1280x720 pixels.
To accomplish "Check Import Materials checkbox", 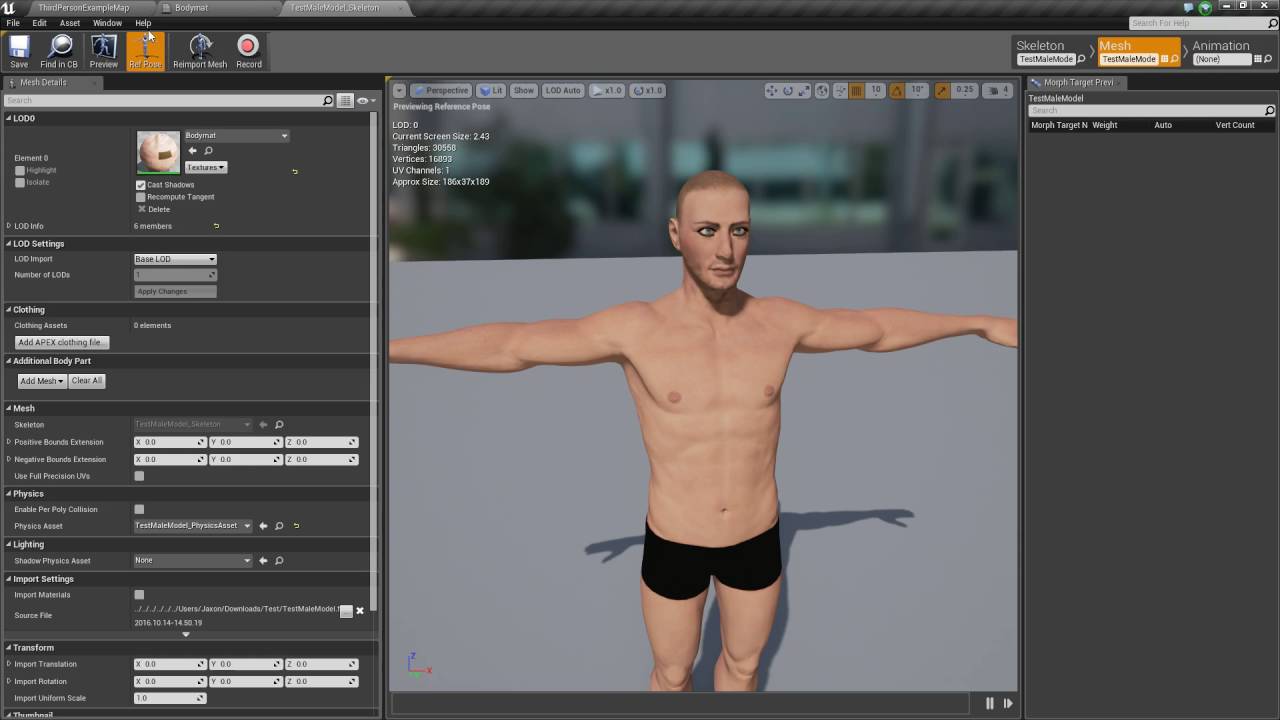I will tap(139, 595).
